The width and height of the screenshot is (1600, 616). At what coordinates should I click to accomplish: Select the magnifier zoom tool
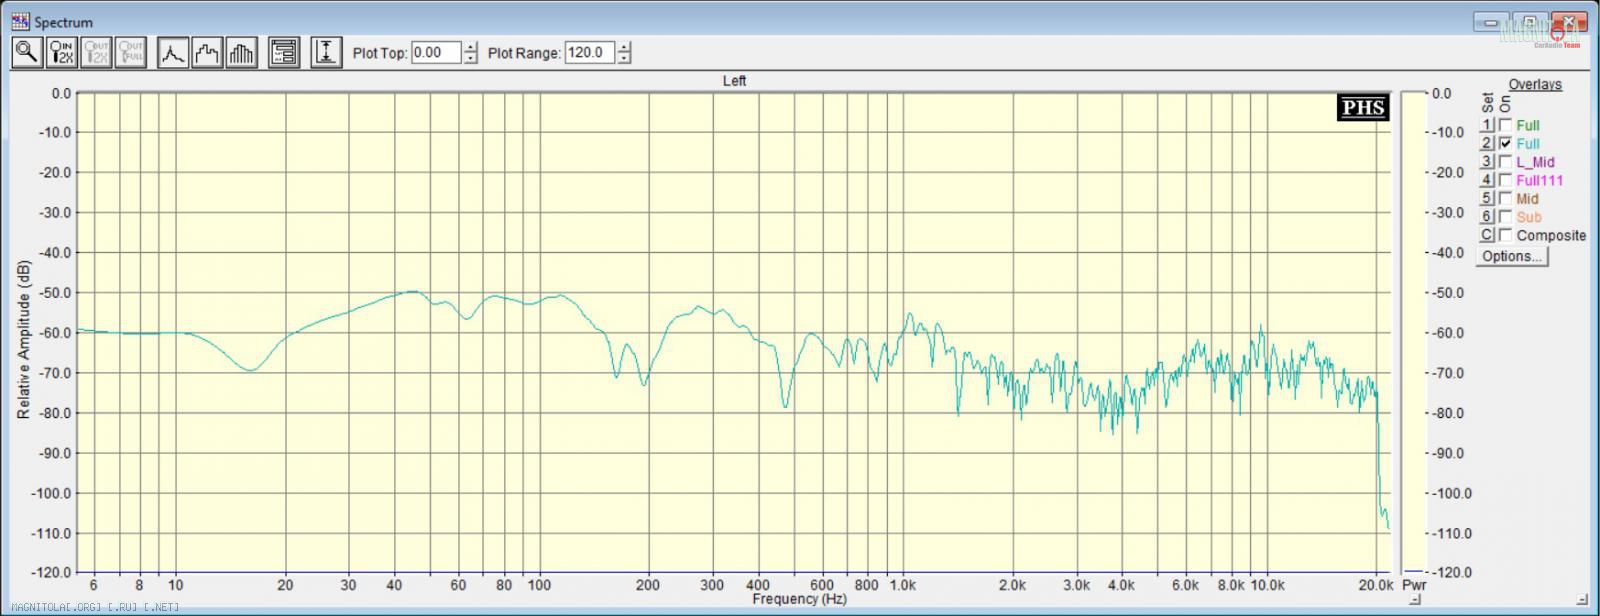(27, 52)
